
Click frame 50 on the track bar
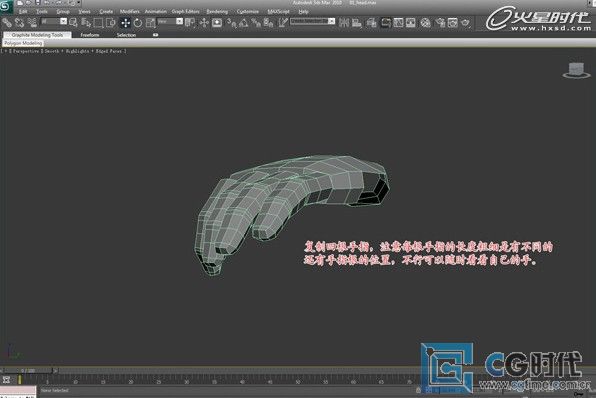click(x=298, y=381)
